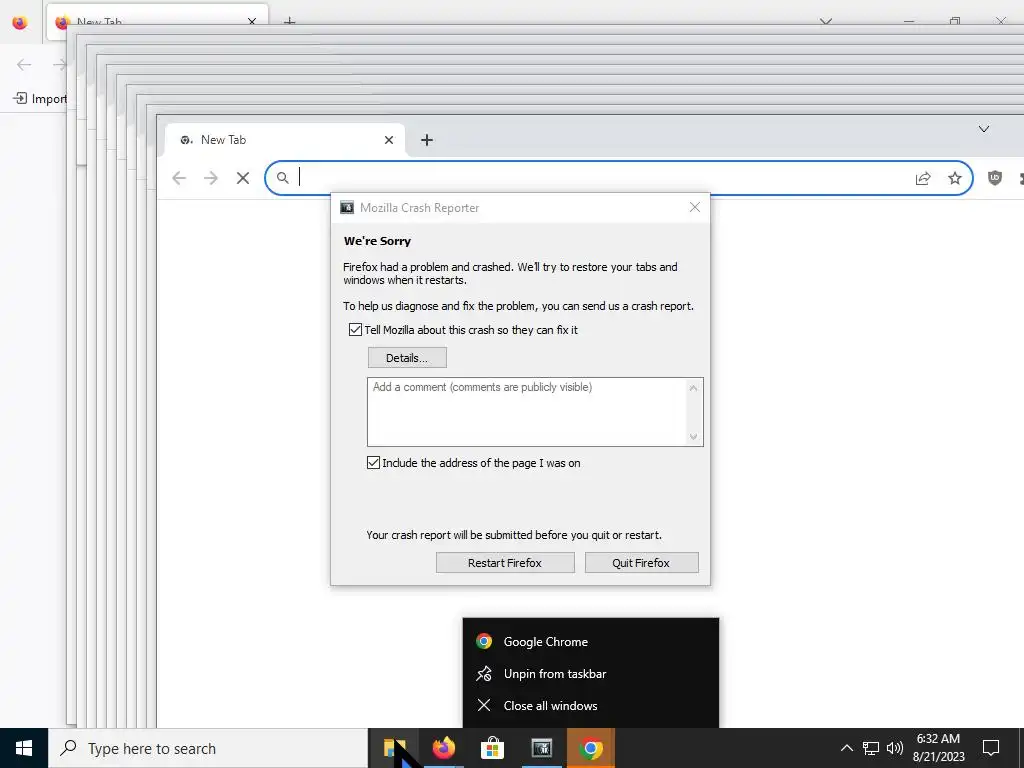Open Microsoft Store from taskbar

(492, 748)
